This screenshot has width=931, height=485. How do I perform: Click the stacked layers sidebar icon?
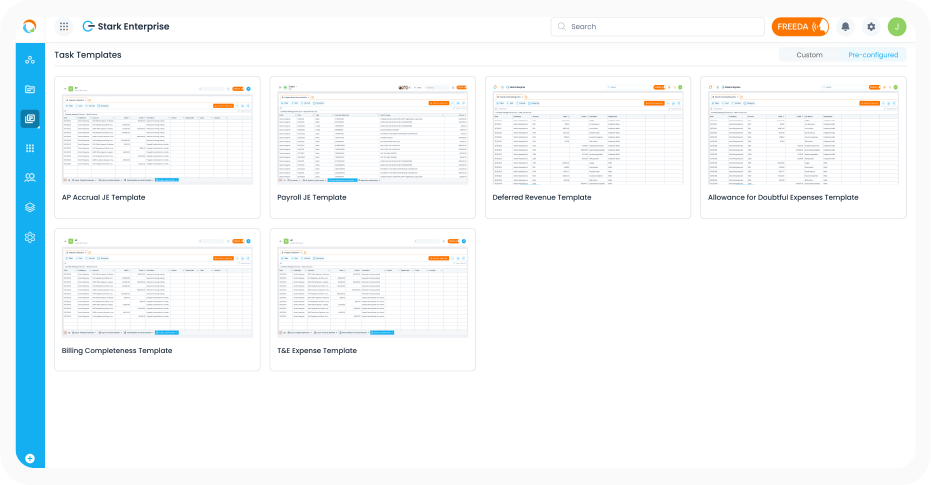point(30,207)
